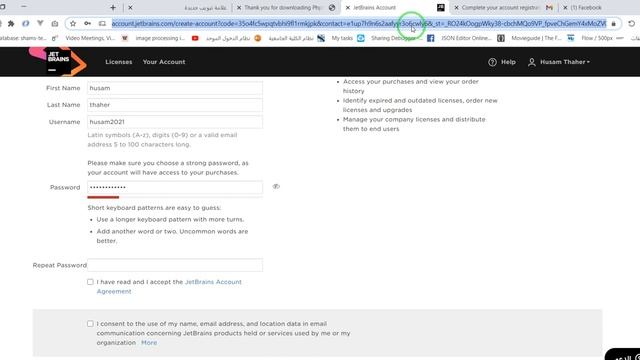Click the Help question-mark icon

492,62
